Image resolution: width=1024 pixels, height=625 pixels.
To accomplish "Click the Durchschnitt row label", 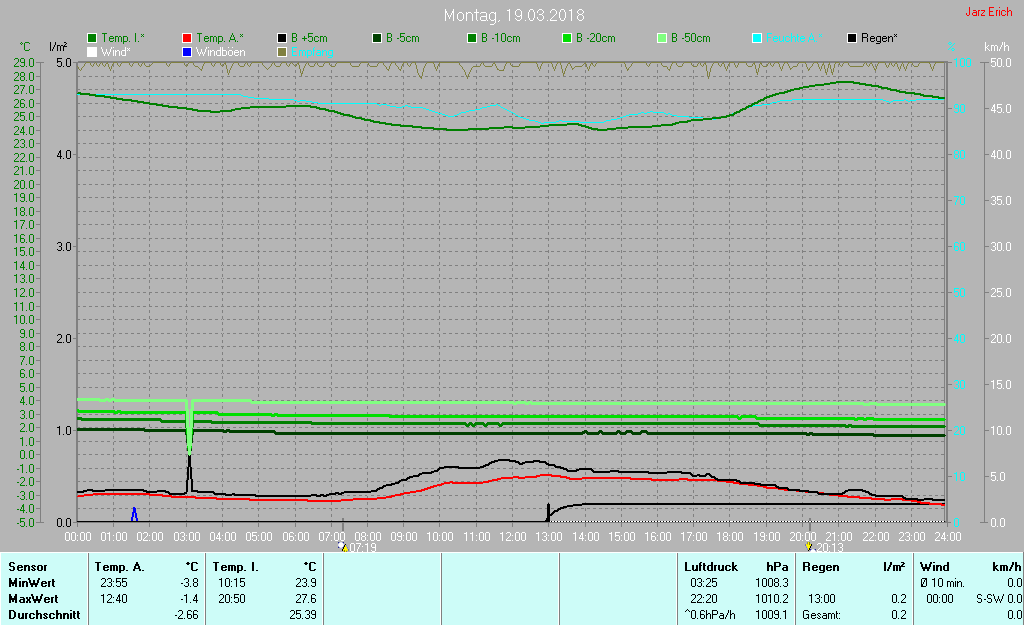I will (44, 615).
